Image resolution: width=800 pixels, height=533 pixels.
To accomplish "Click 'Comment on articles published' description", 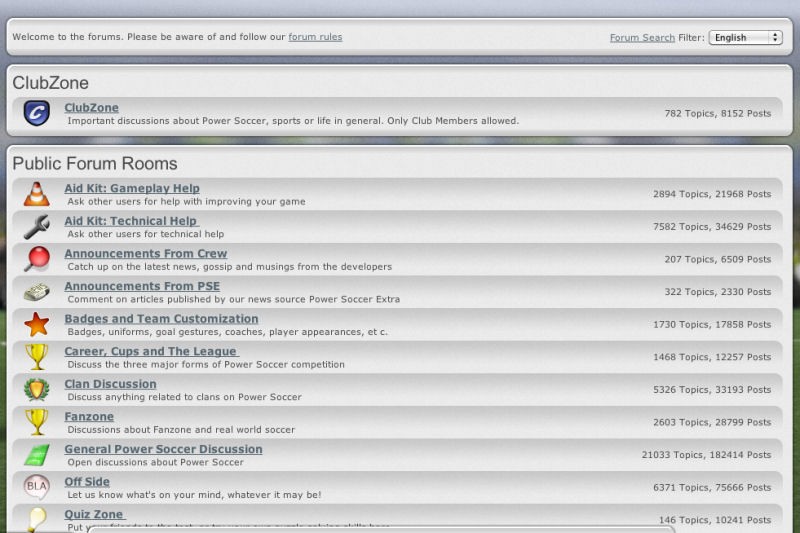I will pyautogui.click(x=234, y=299).
